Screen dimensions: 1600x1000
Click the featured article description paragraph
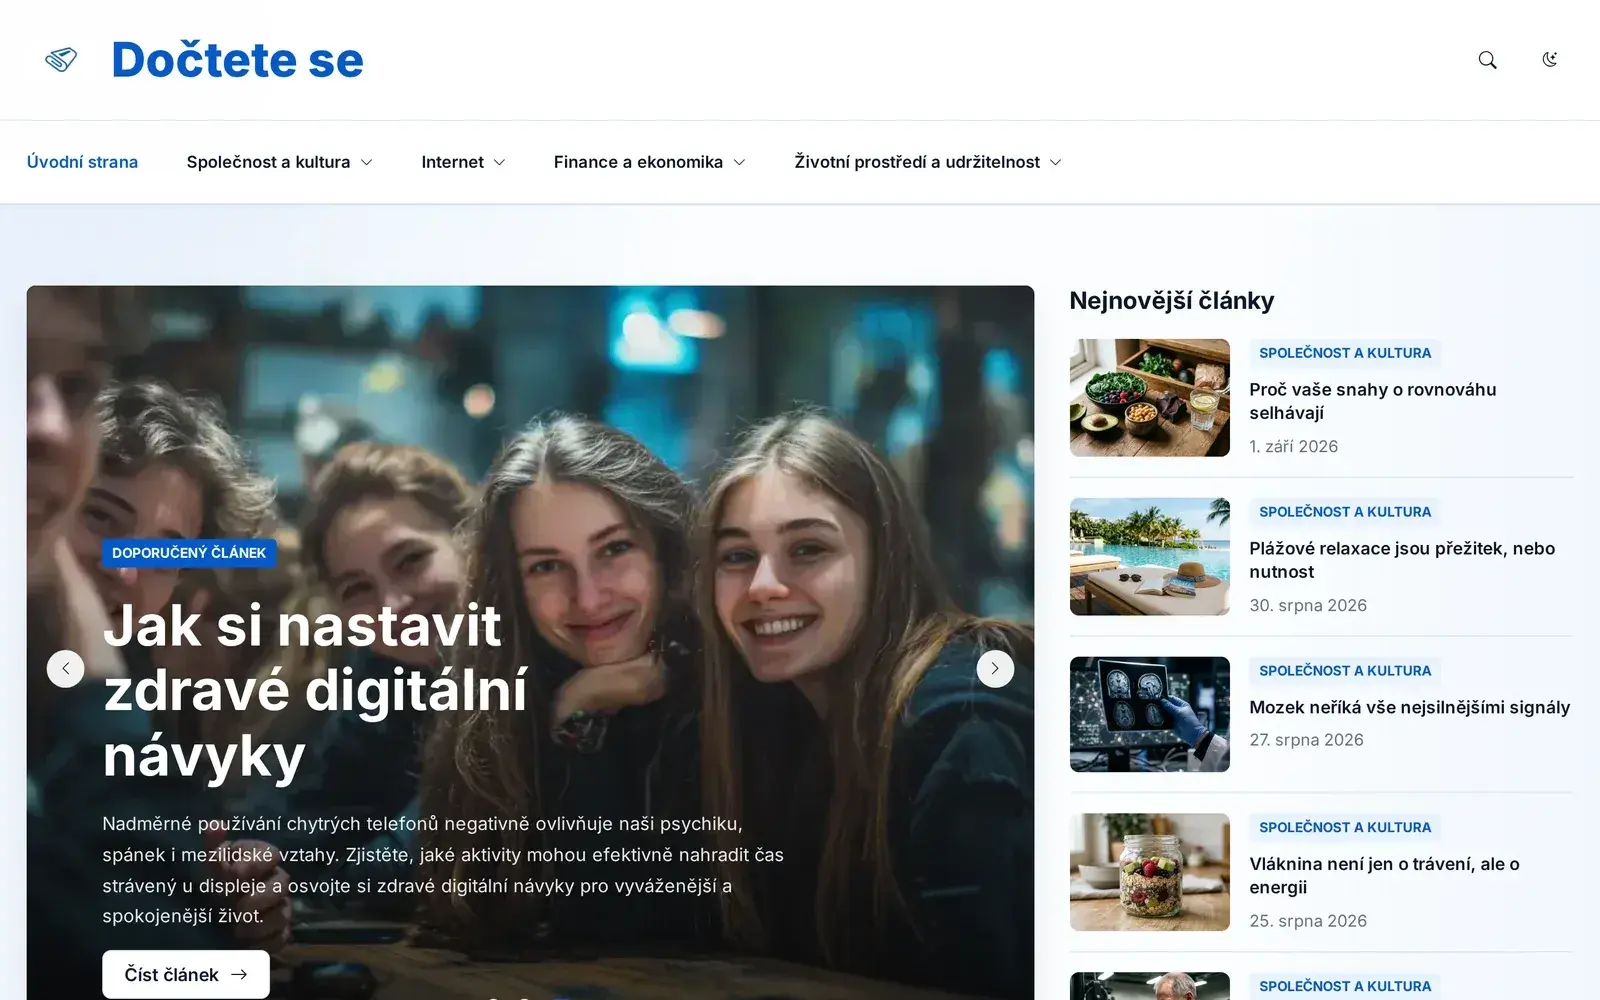443,870
